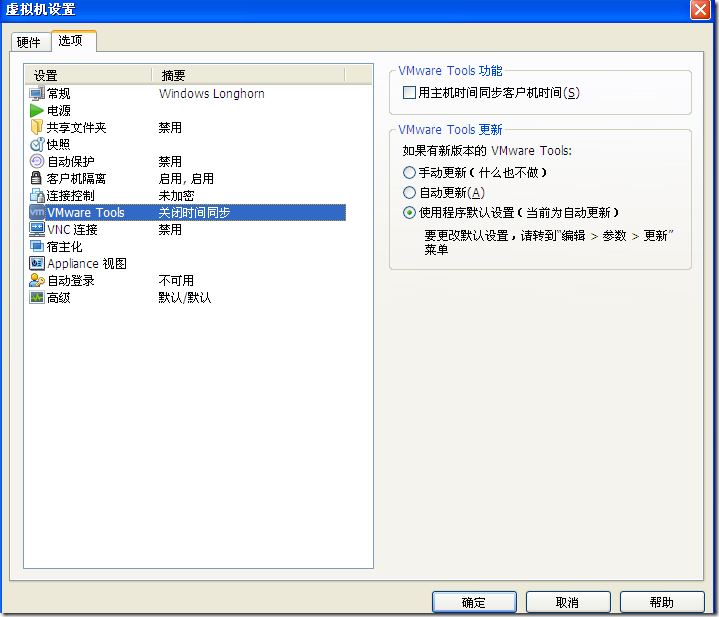Click the 摘要 column header
The width and height of the screenshot is (719, 617).
pos(248,75)
